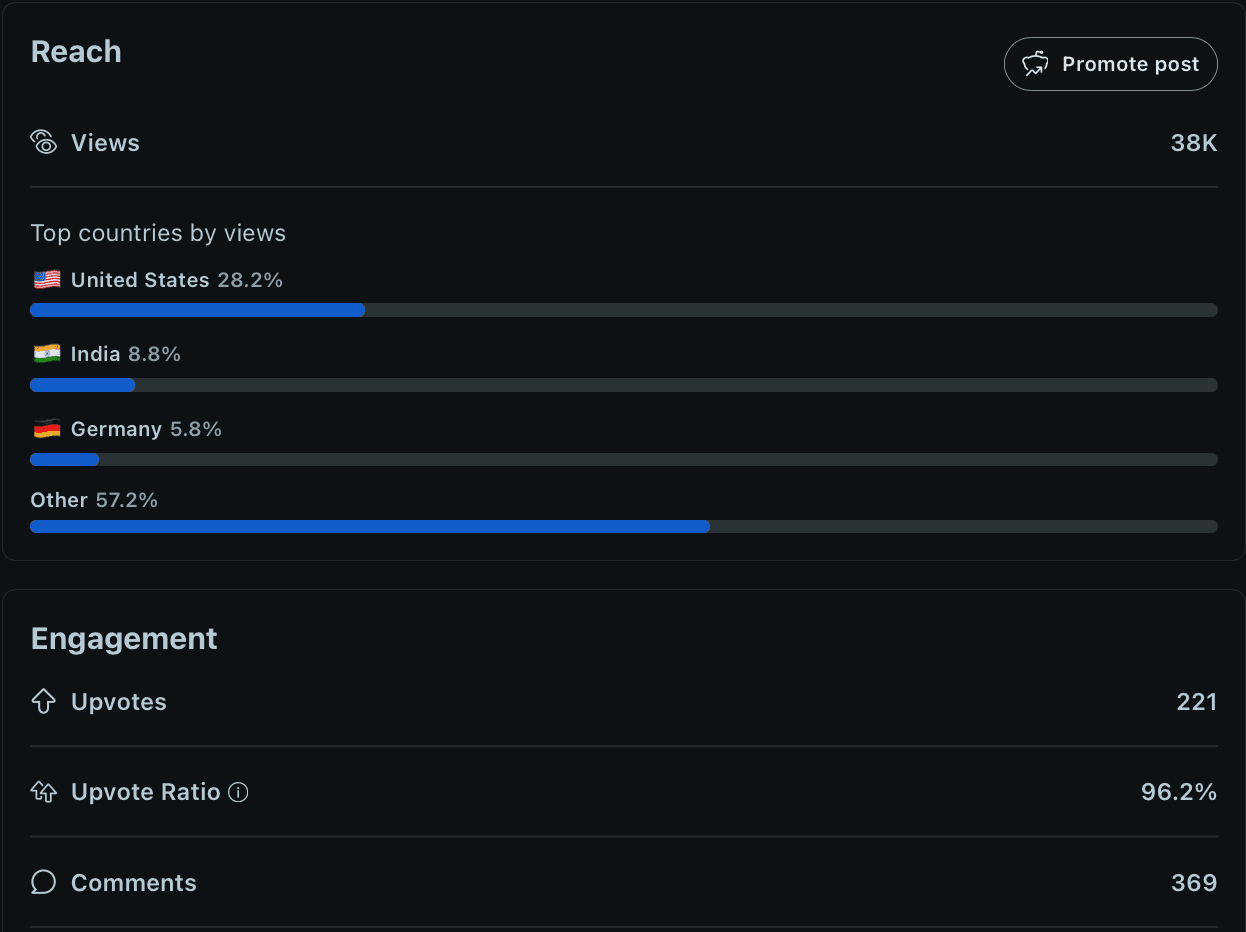
Task: Click the 369 comments count
Action: point(1194,883)
